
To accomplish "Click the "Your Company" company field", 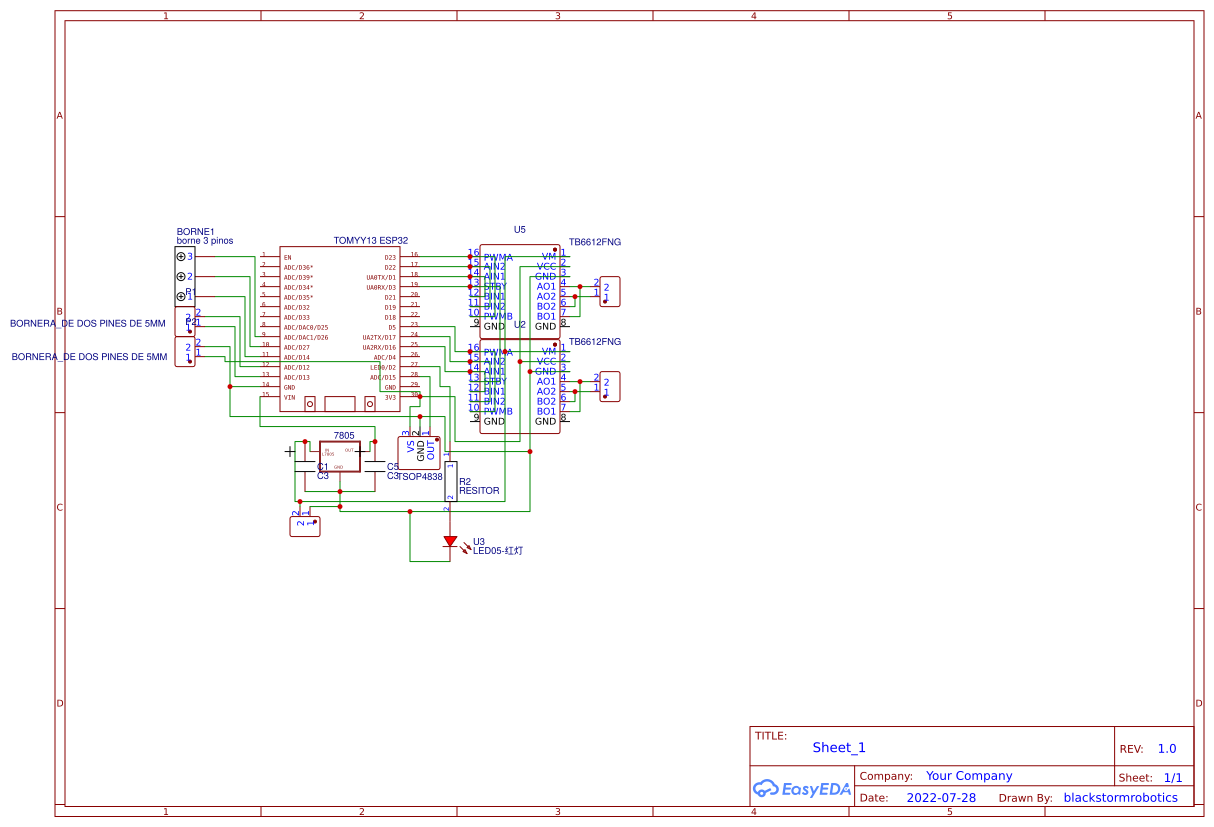I will tap(968, 776).
